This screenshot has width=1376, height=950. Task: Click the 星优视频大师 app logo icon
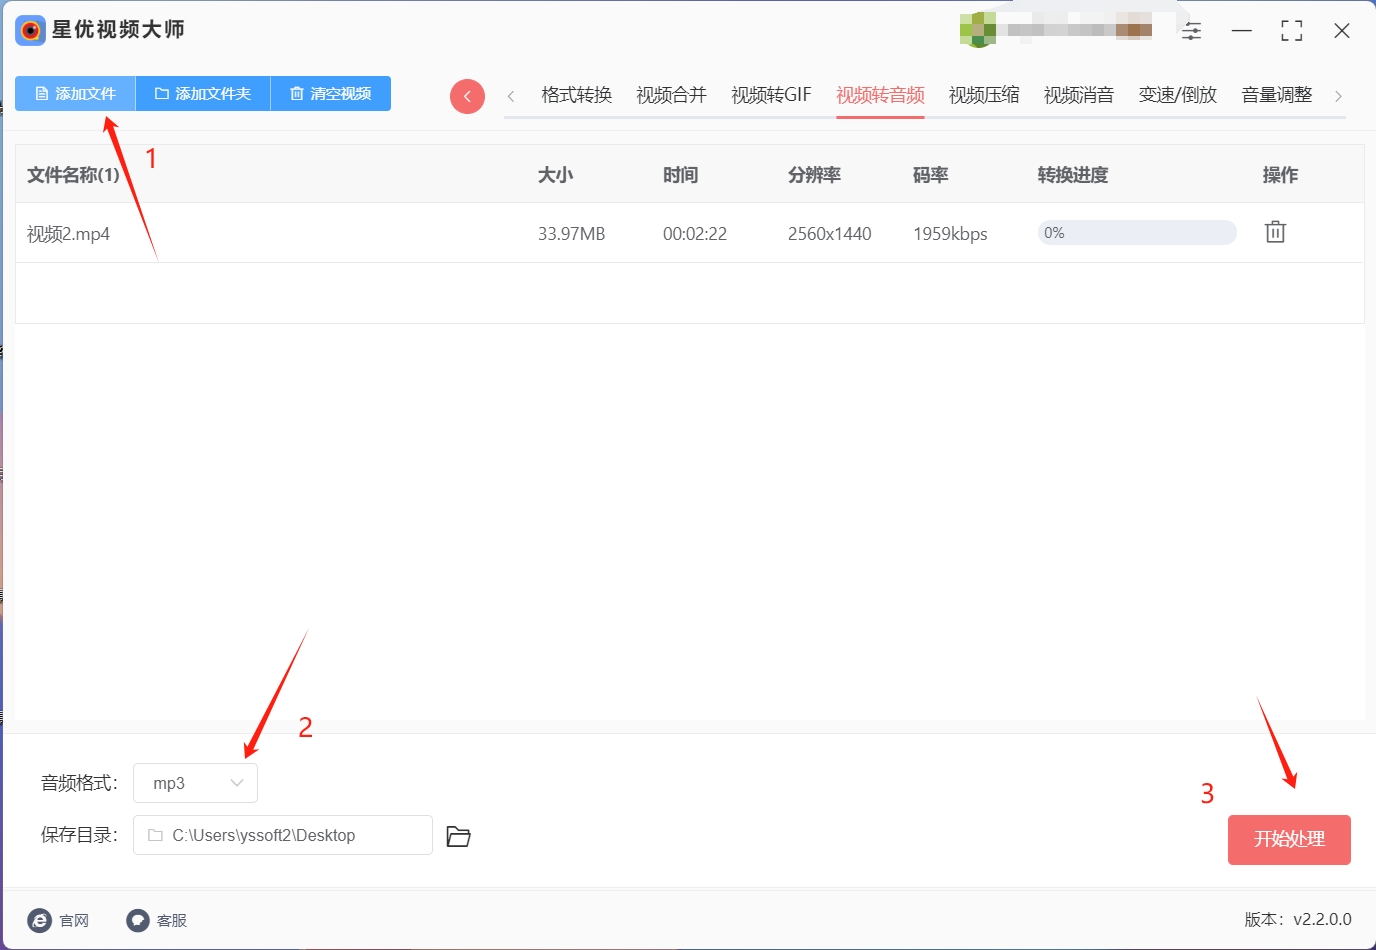[30, 31]
